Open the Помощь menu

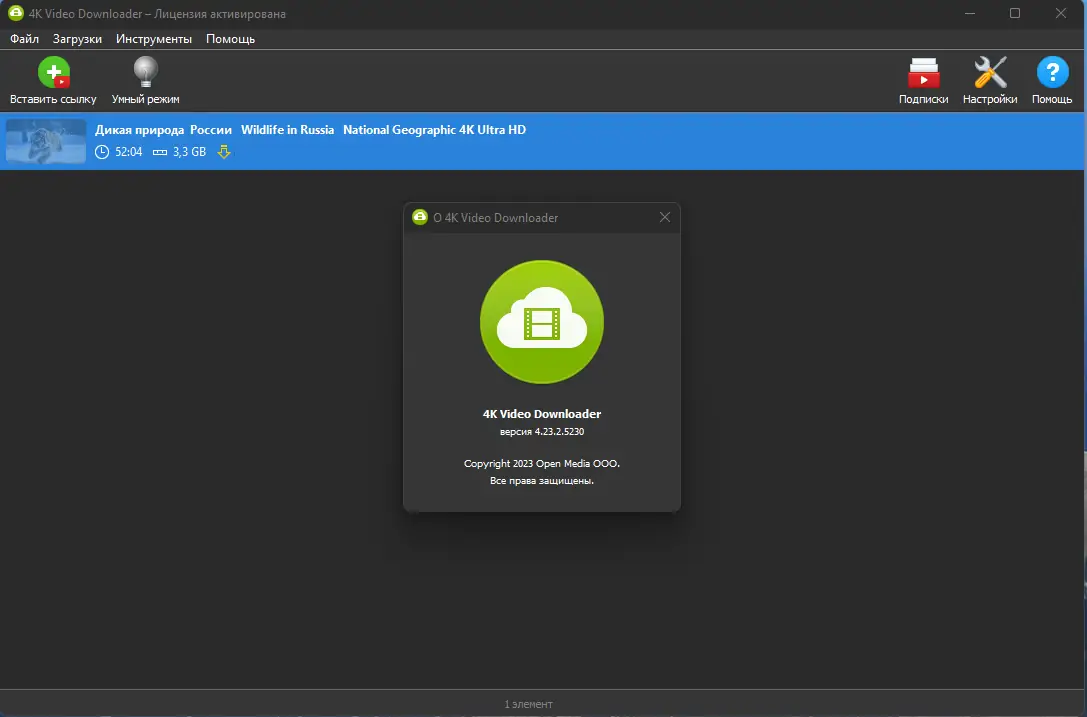pyautogui.click(x=228, y=38)
